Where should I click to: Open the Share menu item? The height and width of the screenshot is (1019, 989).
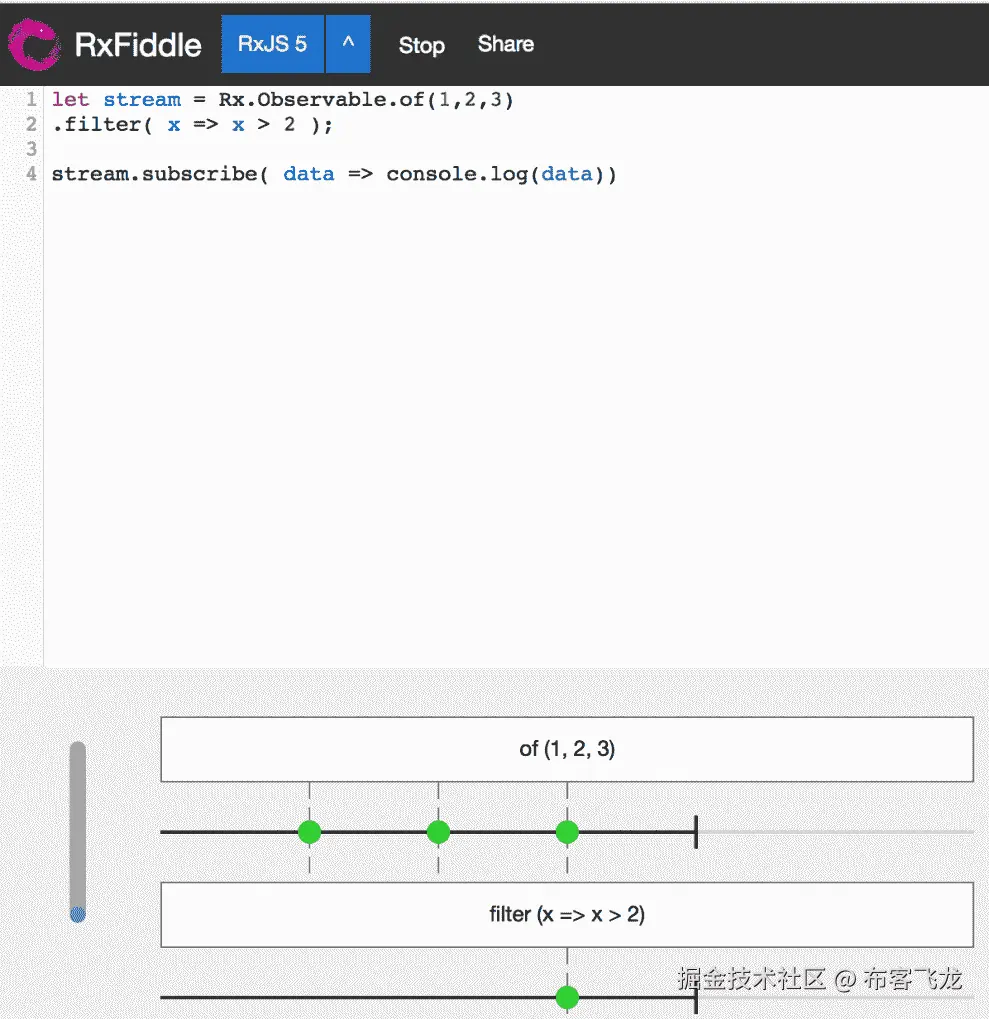click(505, 44)
